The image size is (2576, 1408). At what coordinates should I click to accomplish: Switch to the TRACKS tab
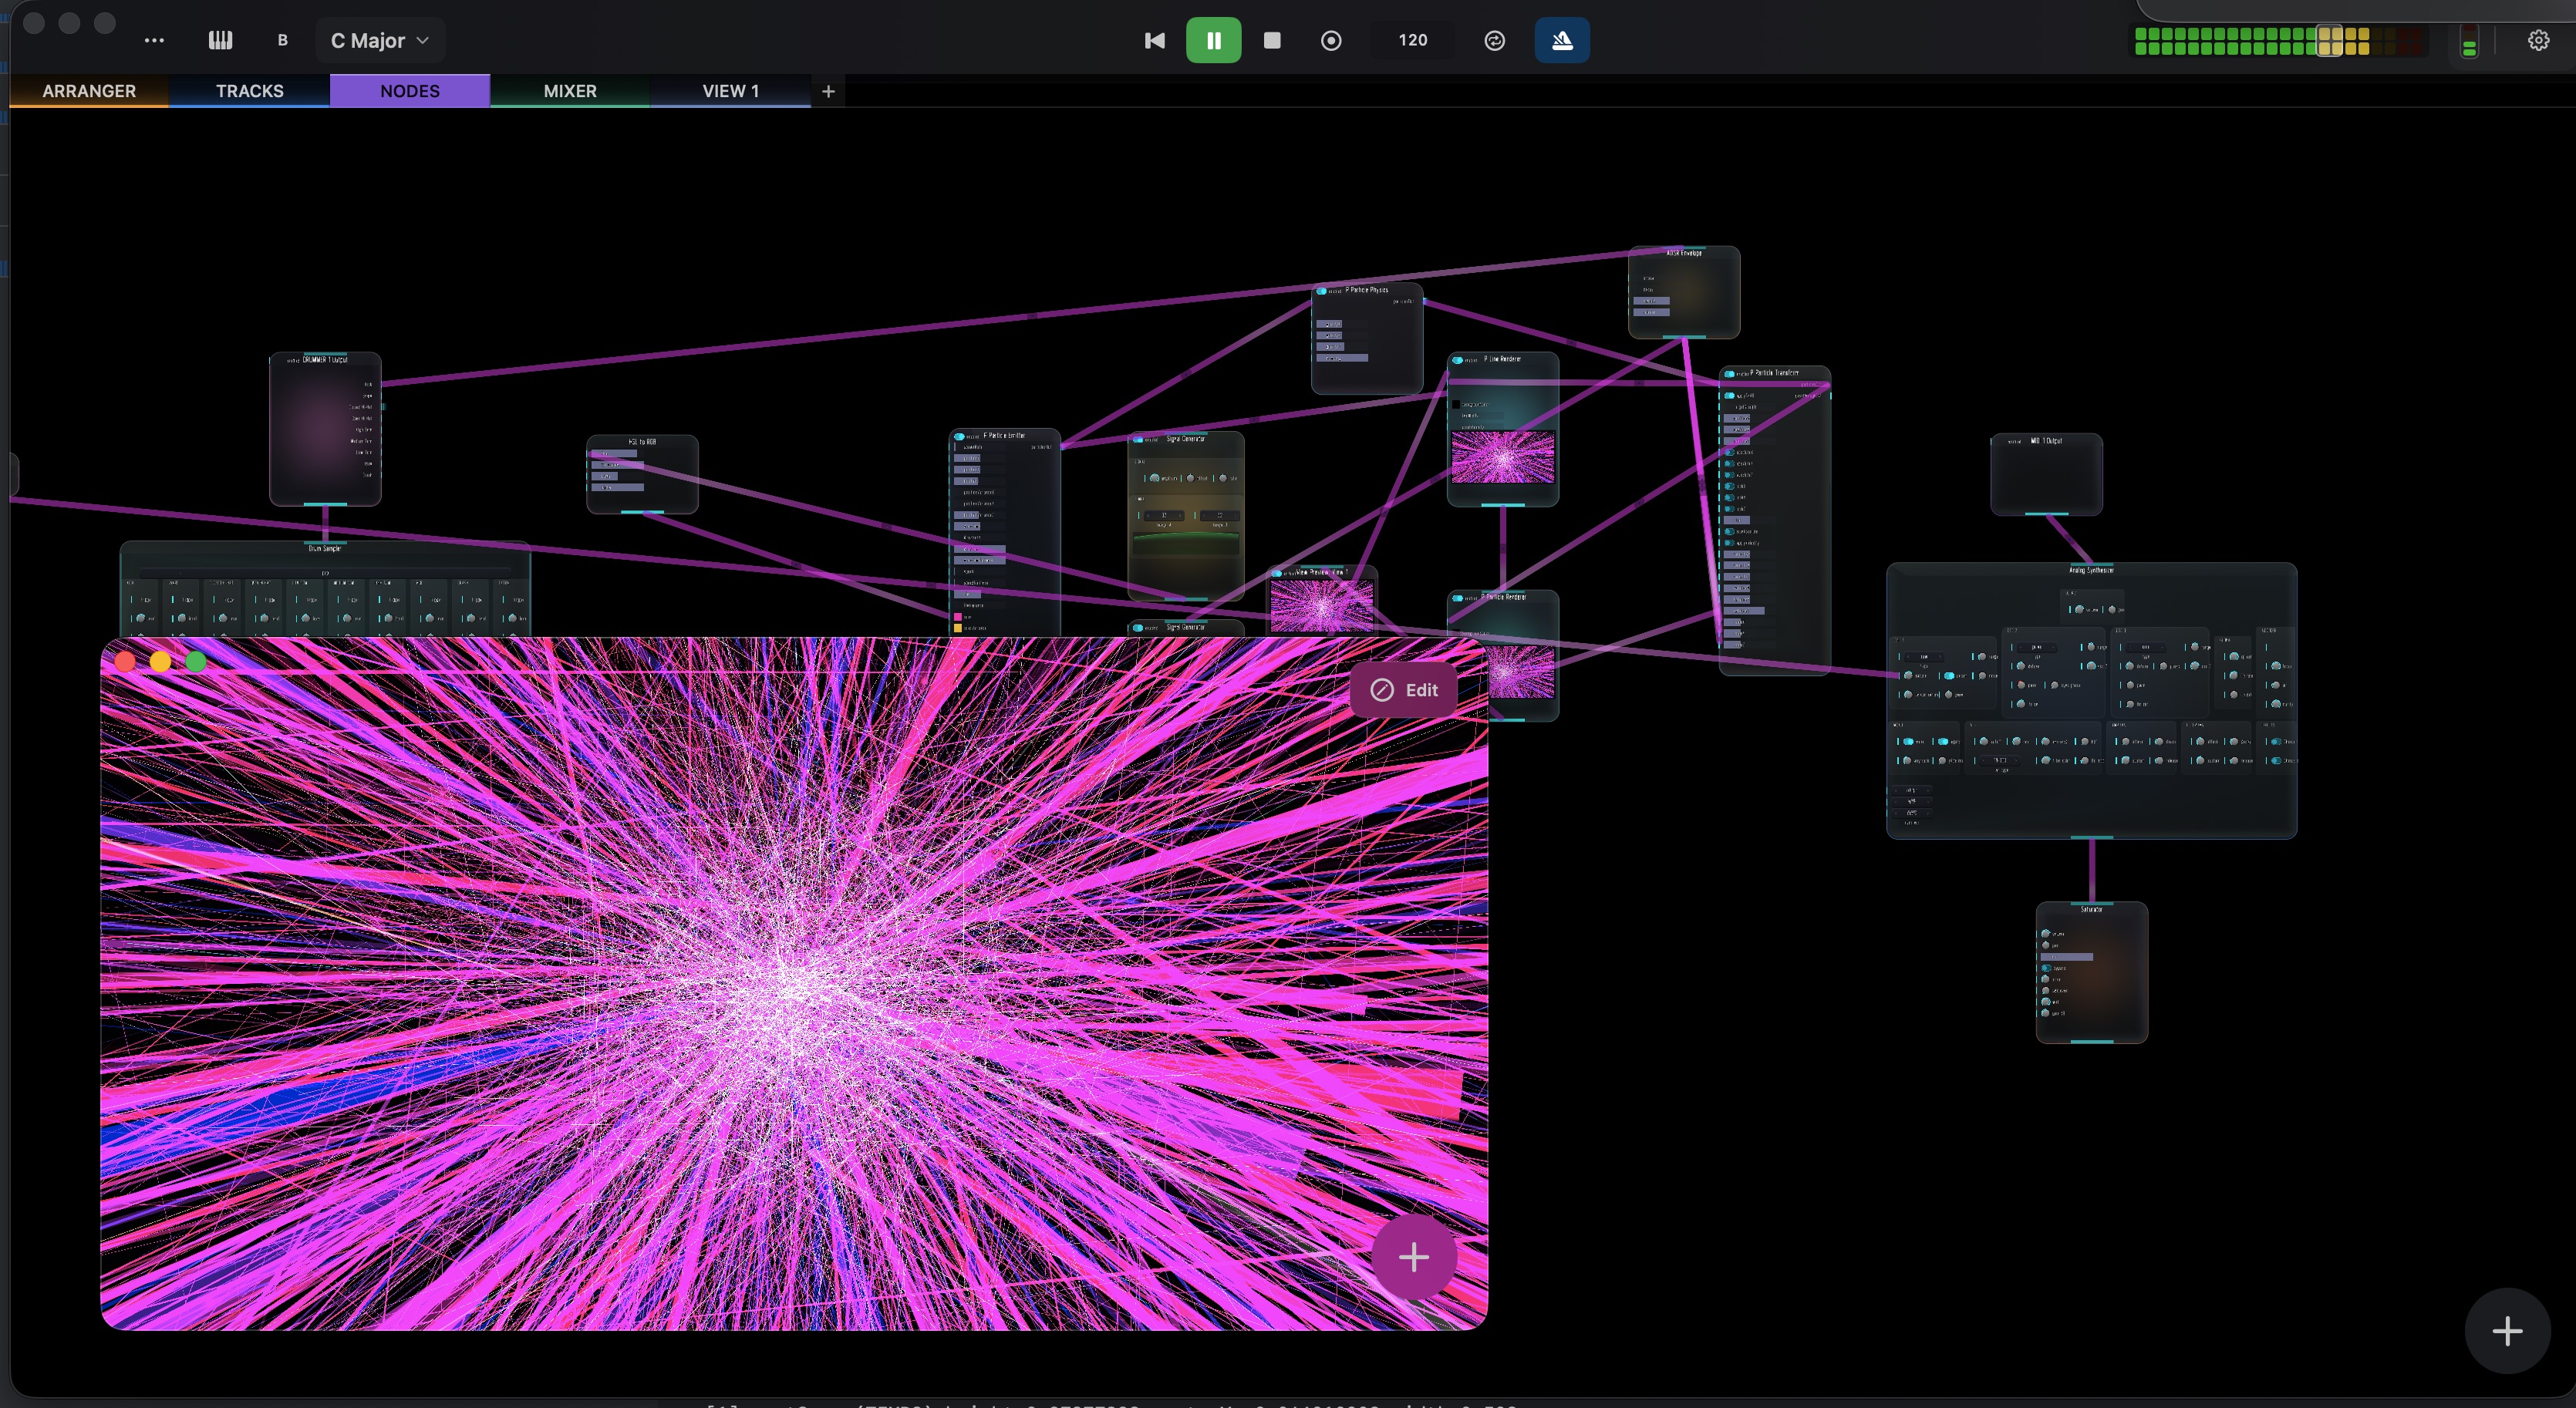click(250, 91)
